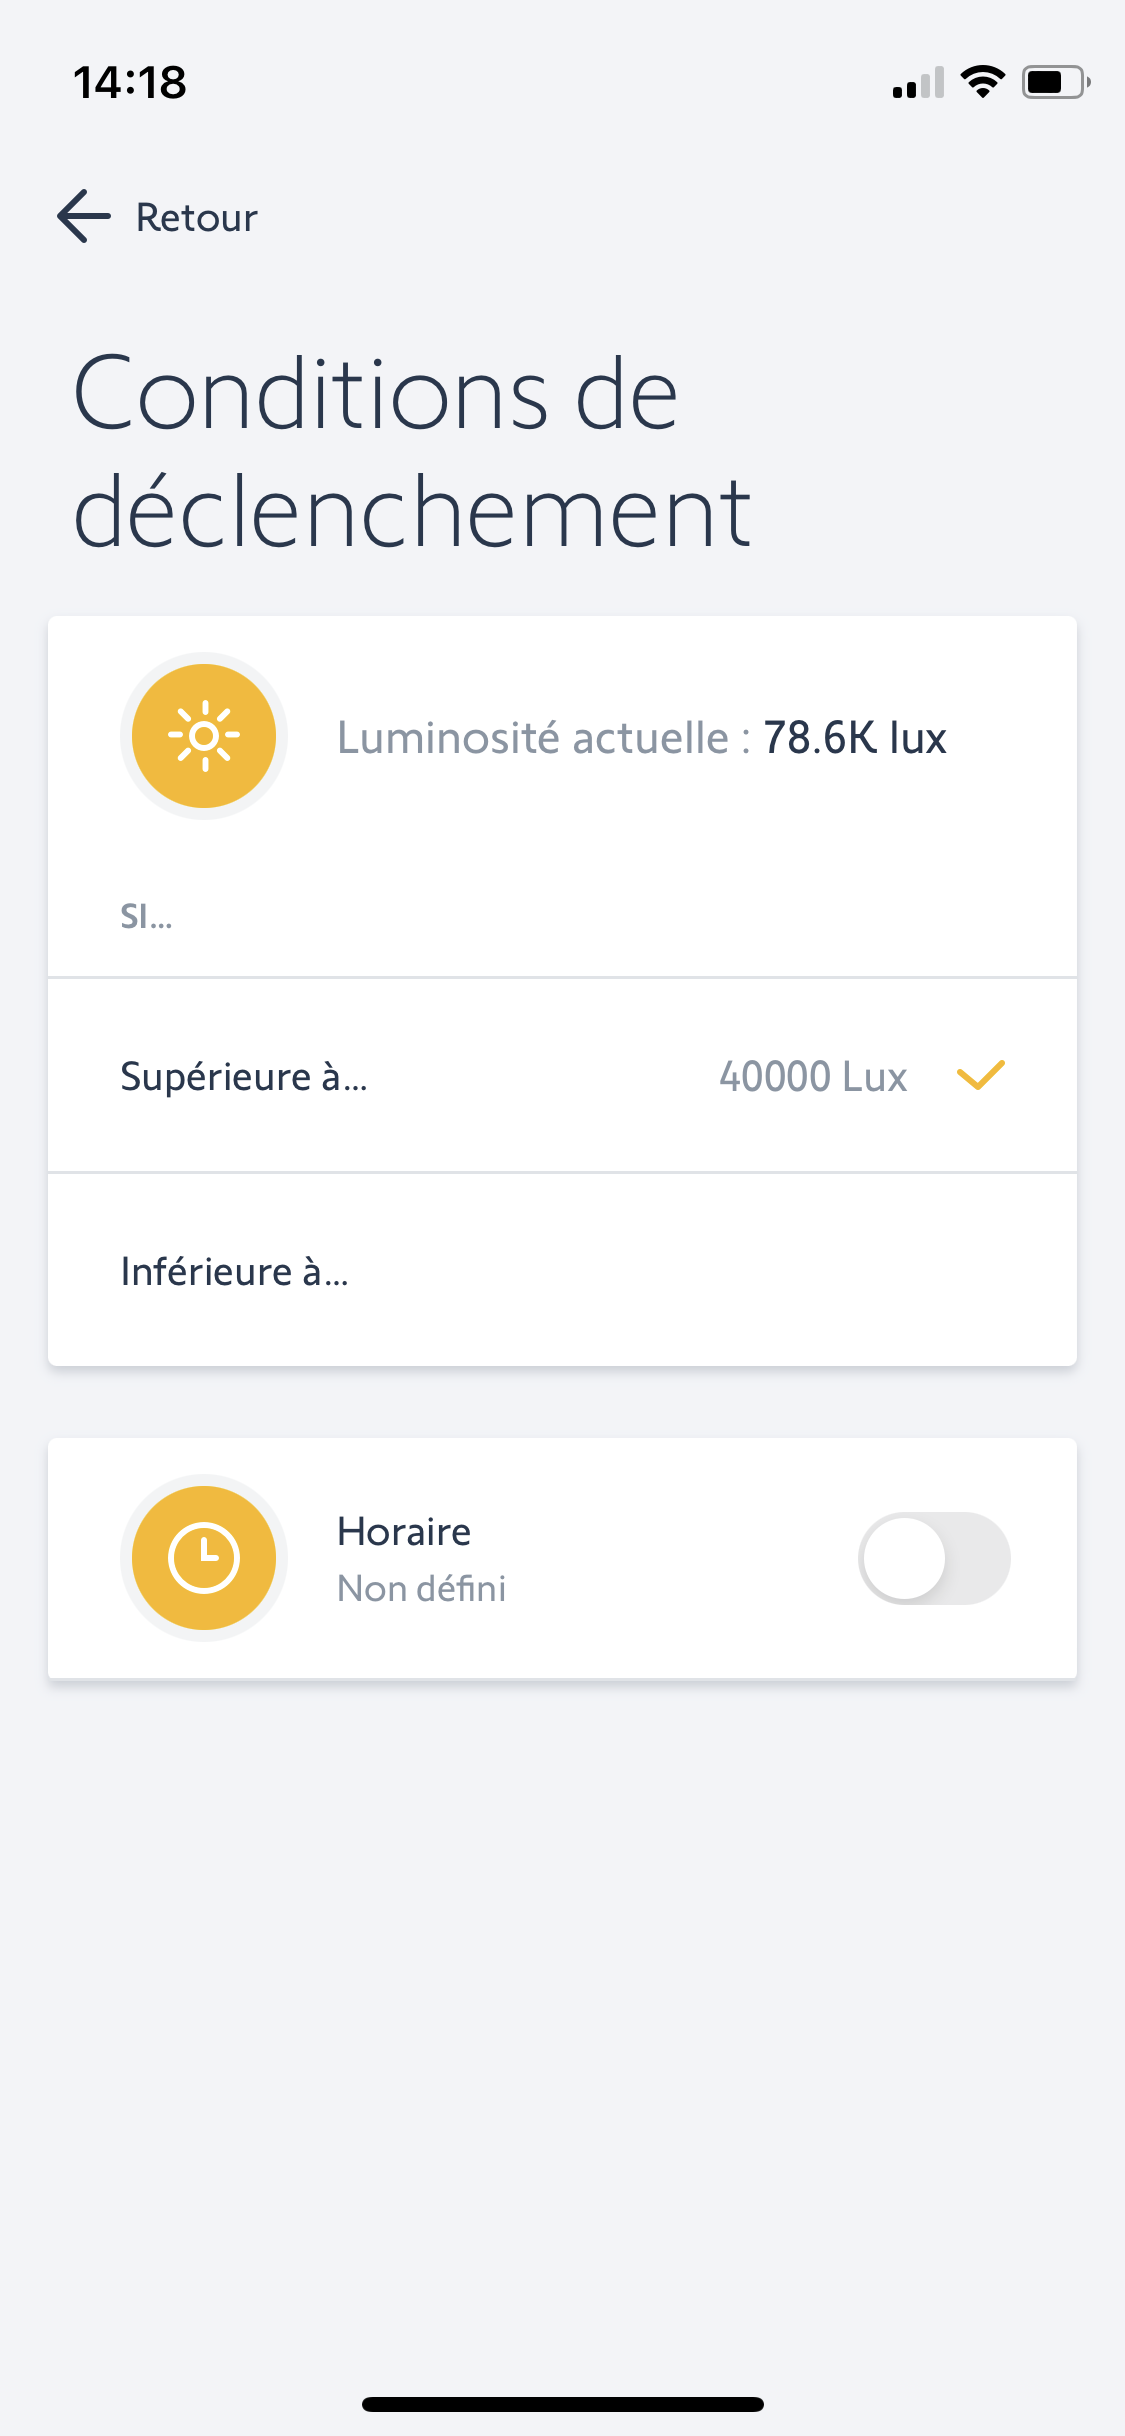Tap the battery indicator icon
The width and height of the screenshot is (1125, 2436).
point(1054,82)
